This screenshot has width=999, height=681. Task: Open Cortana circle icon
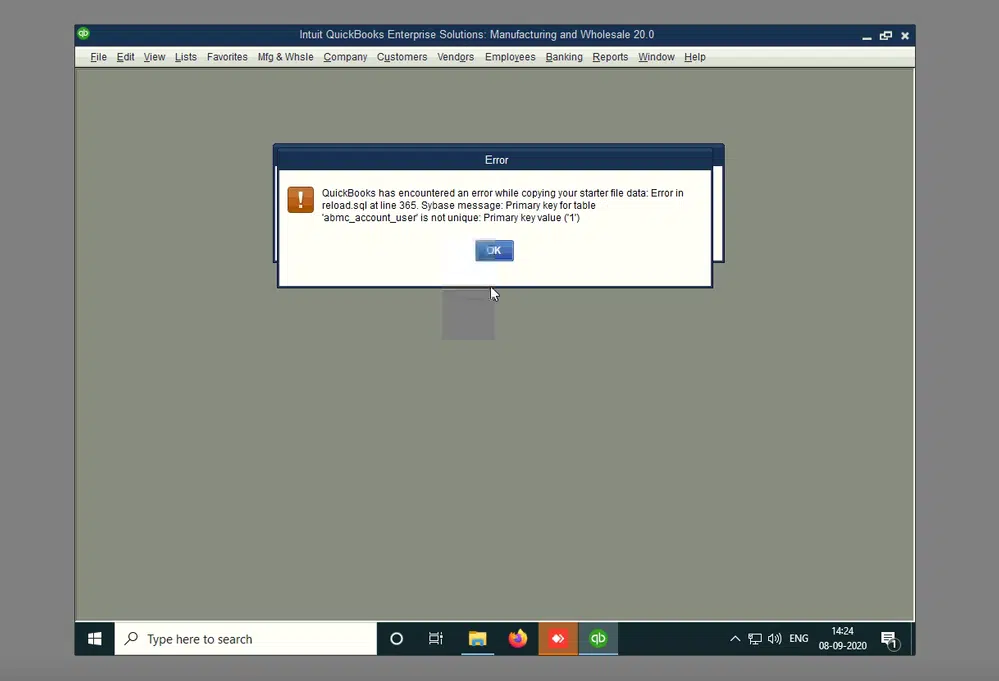coord(396,638)
